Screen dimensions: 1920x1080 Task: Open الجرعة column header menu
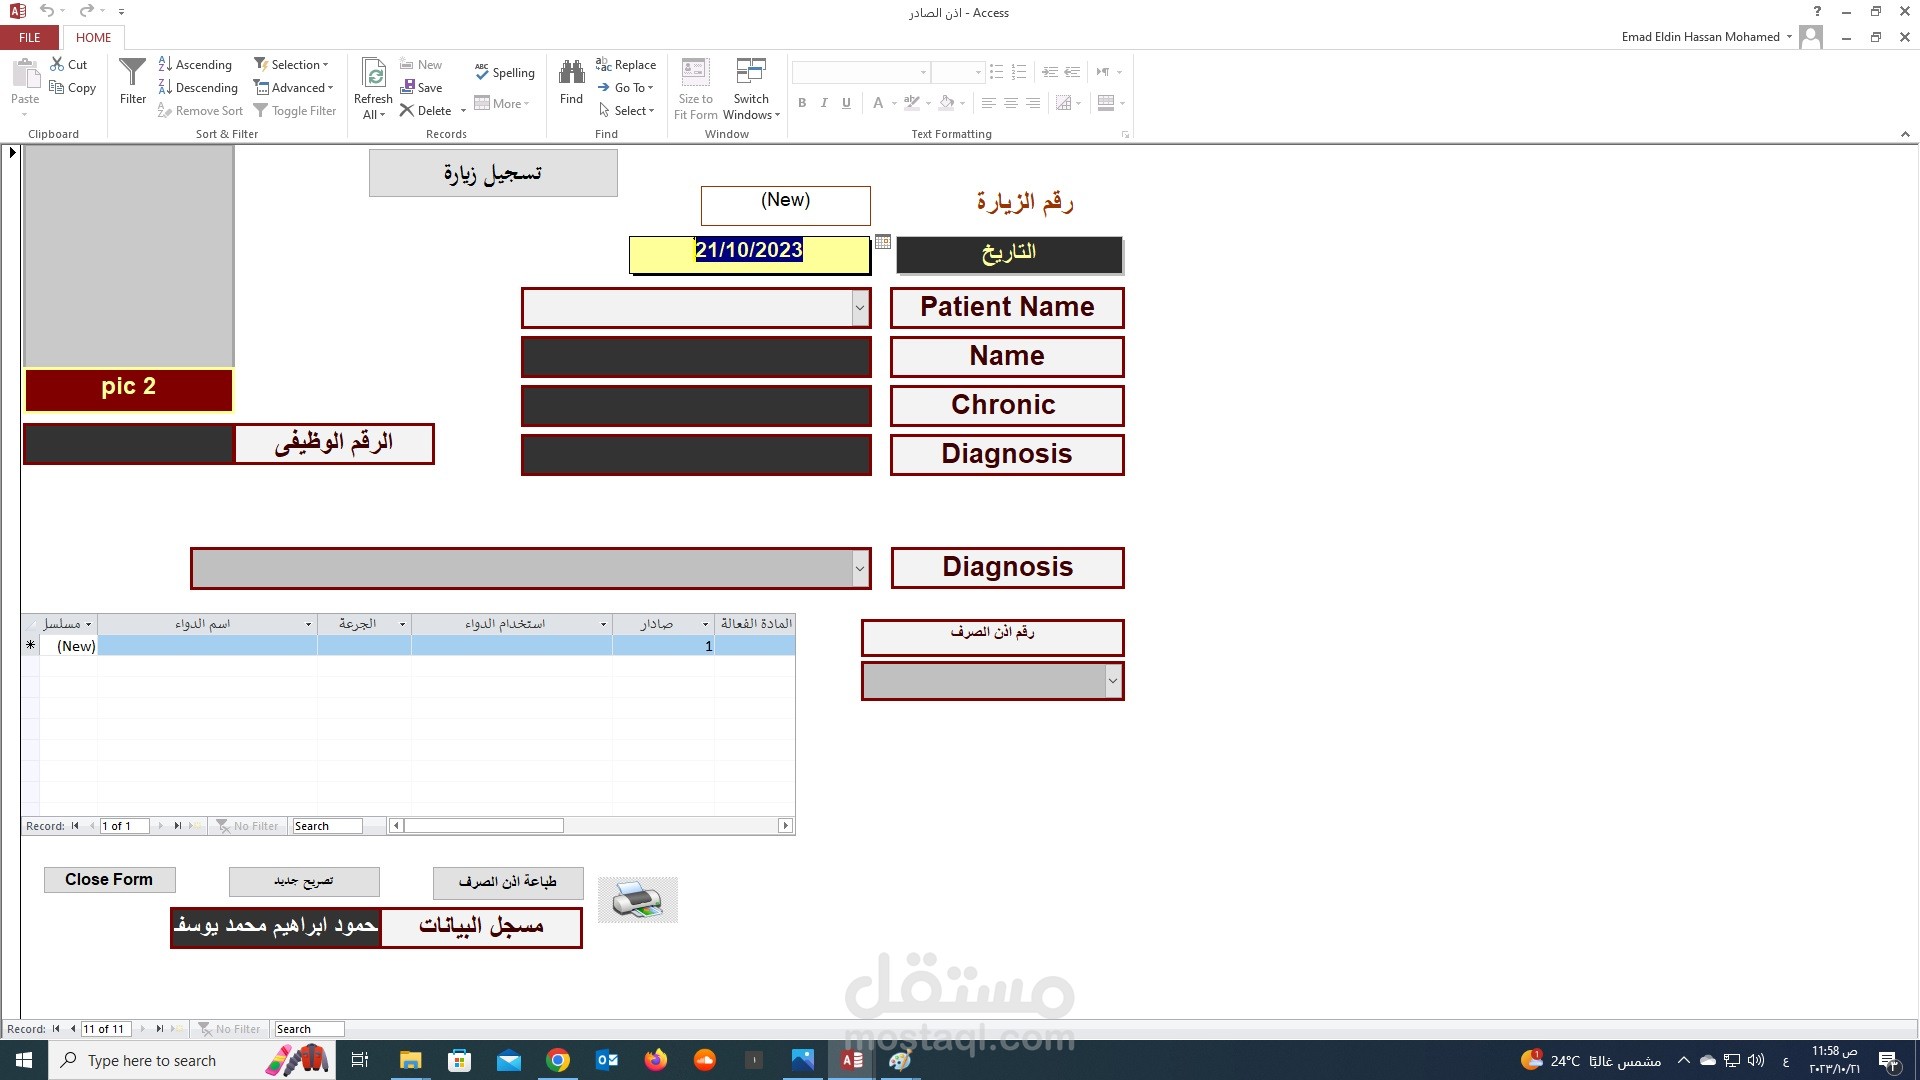402,624
